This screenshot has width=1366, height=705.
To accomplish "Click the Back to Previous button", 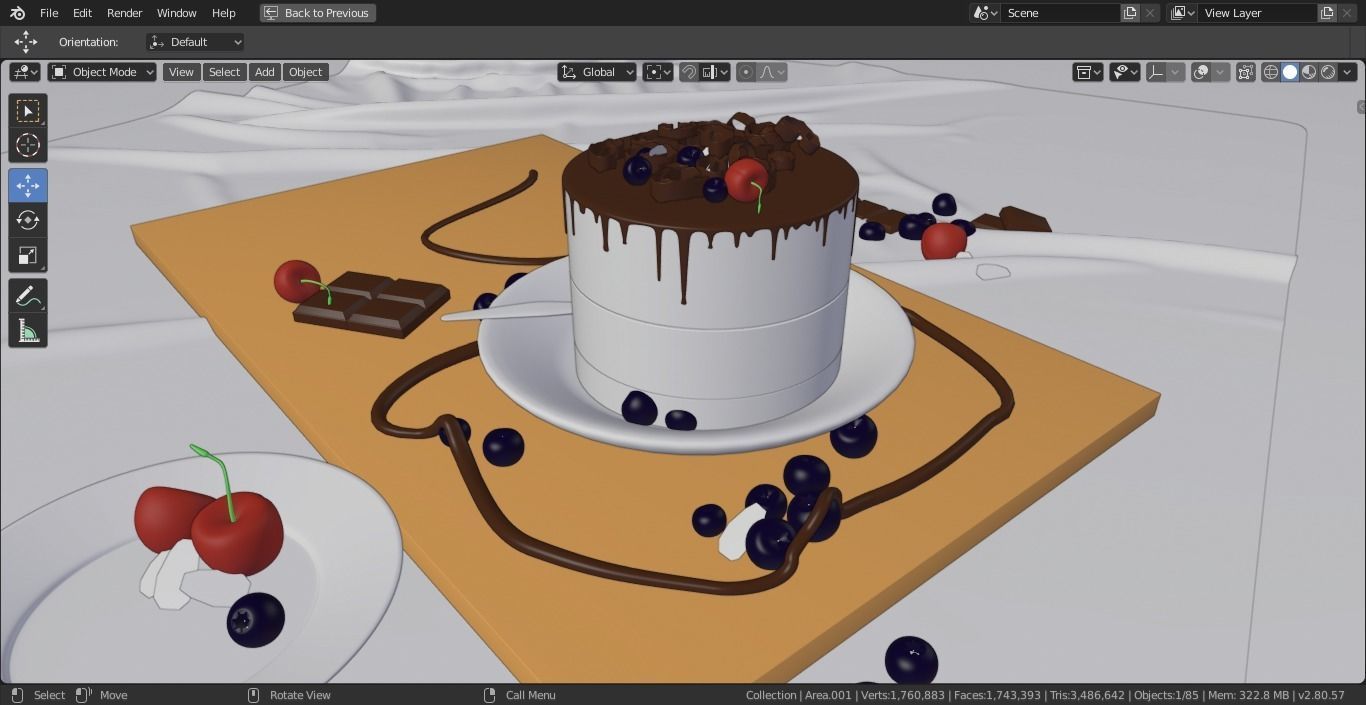I will tap(318, 13).
